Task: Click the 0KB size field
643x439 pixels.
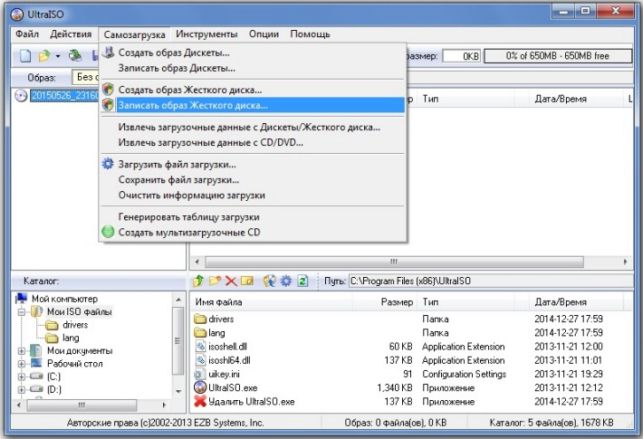Action: click(461, 56)
